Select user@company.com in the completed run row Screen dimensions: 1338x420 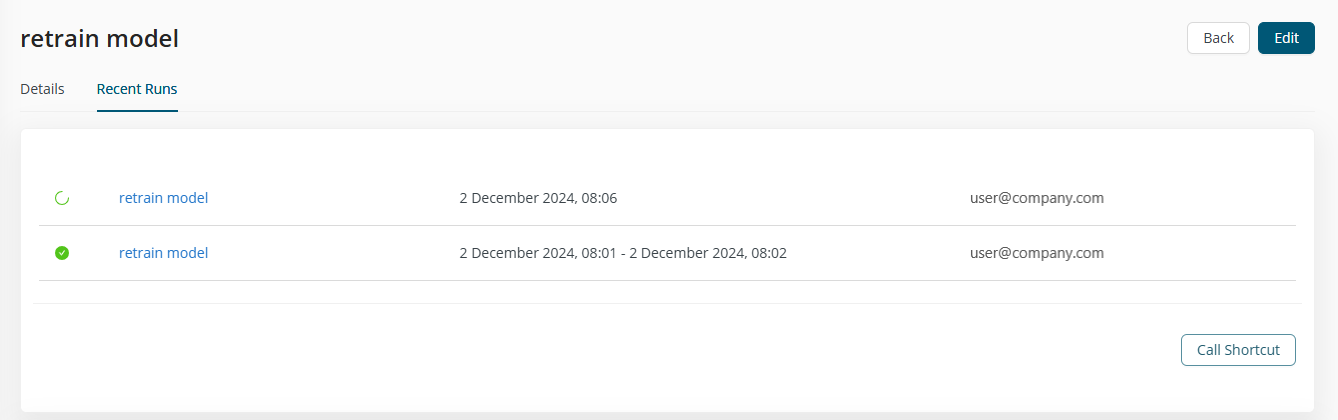point(1037,253)
